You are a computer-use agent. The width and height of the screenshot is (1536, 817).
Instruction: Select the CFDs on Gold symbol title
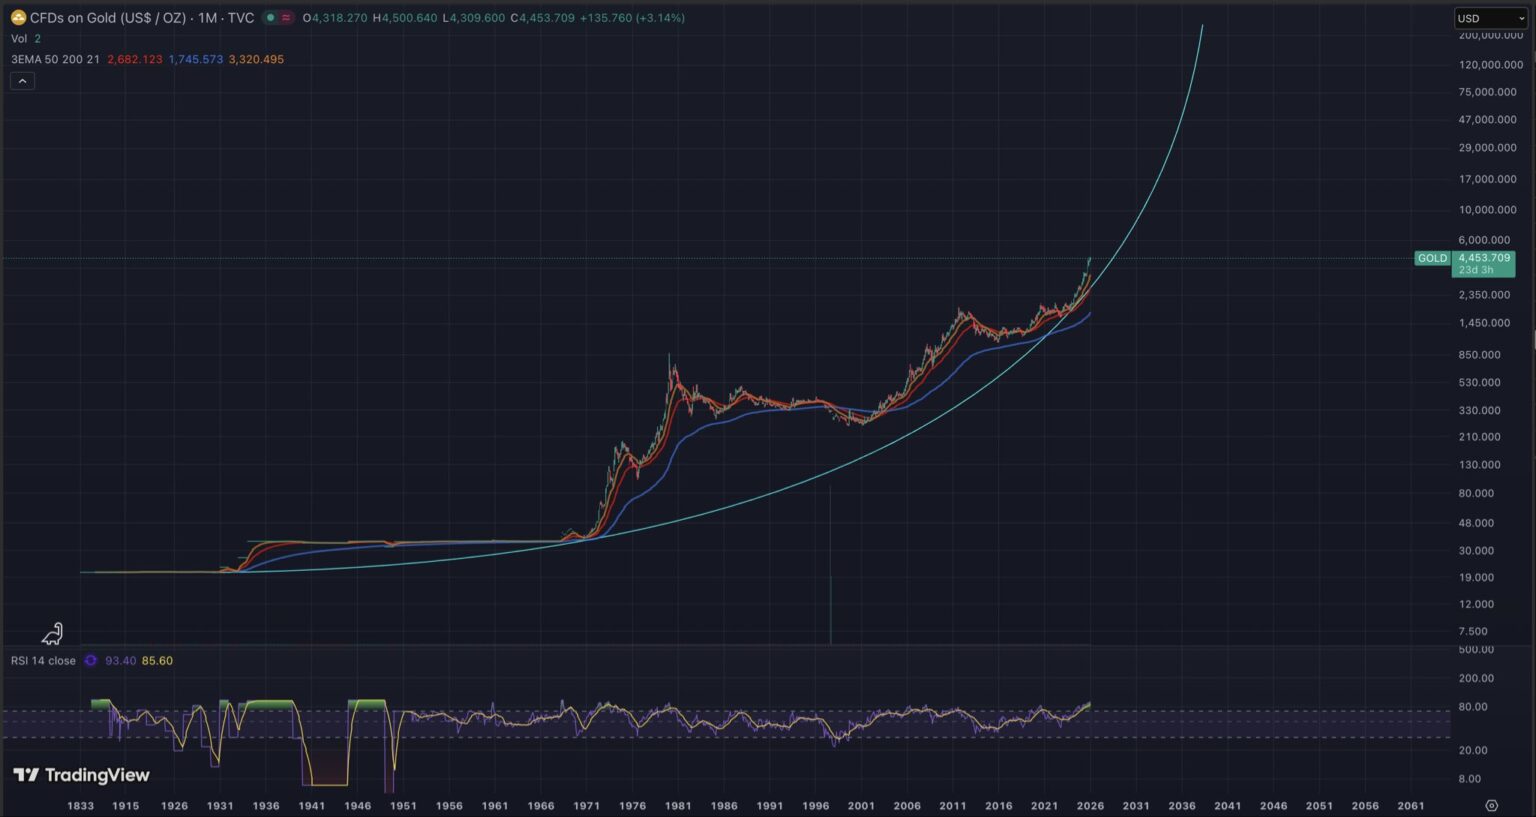108,18
